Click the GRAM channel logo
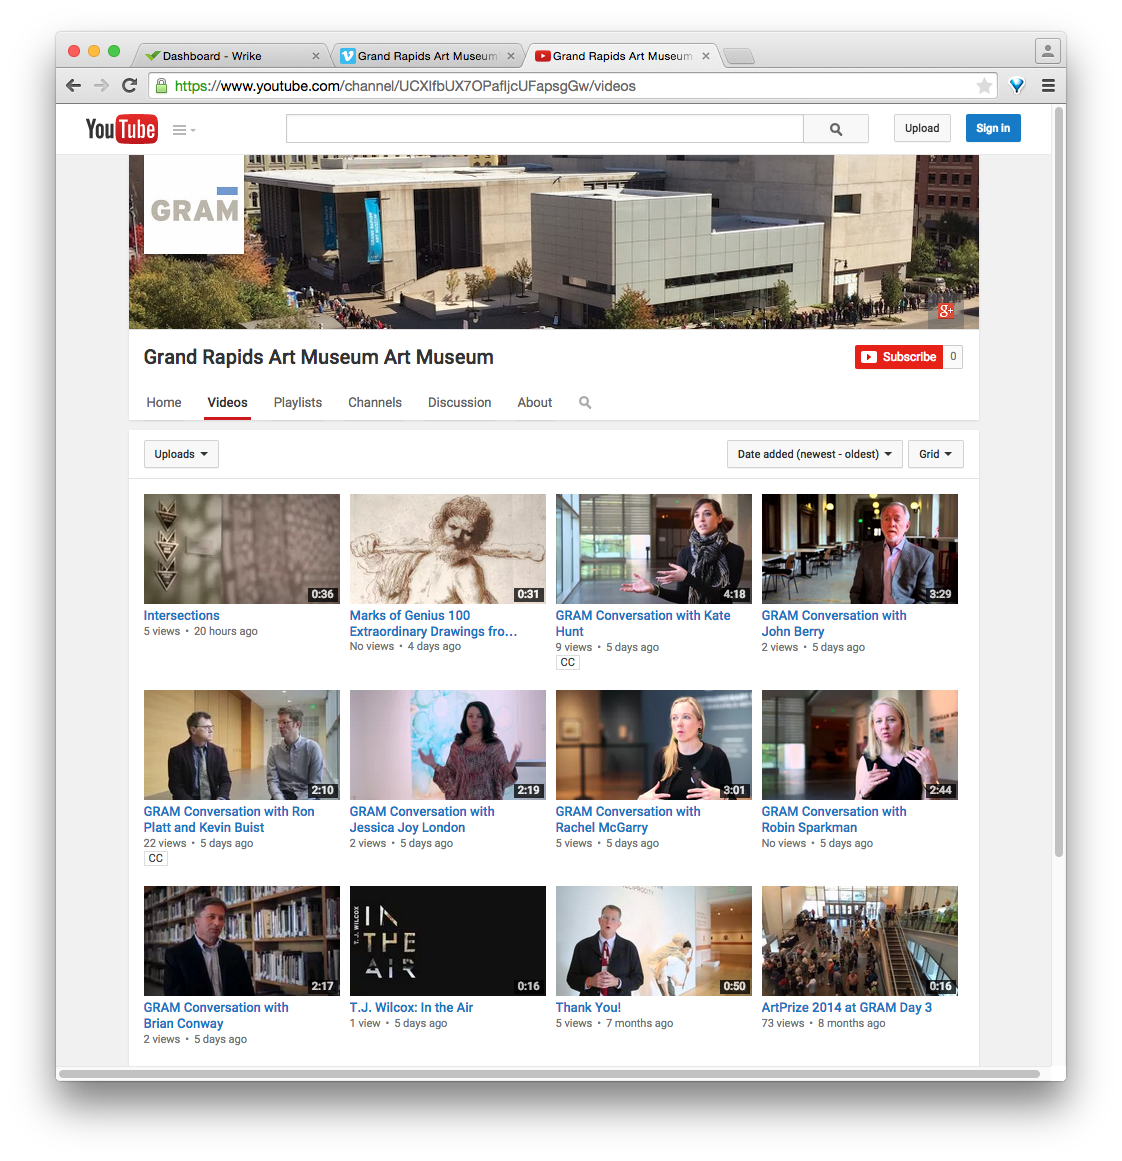The width and height of the screenshot is (1122, 1161). pyautogui.click(x=194, y=204)
